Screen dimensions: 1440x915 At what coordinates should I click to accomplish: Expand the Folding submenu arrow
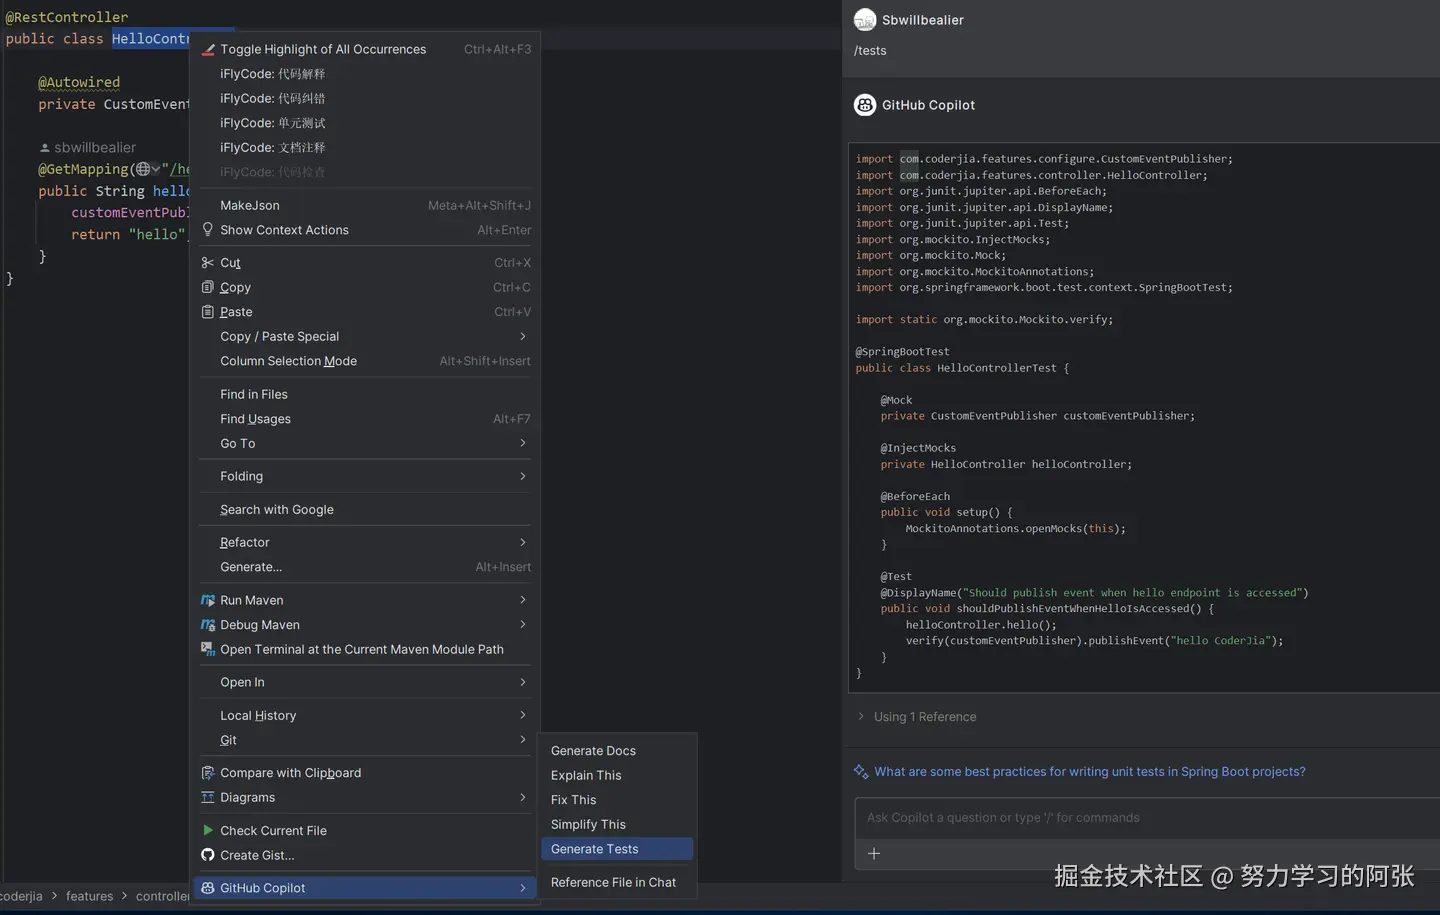523,476
